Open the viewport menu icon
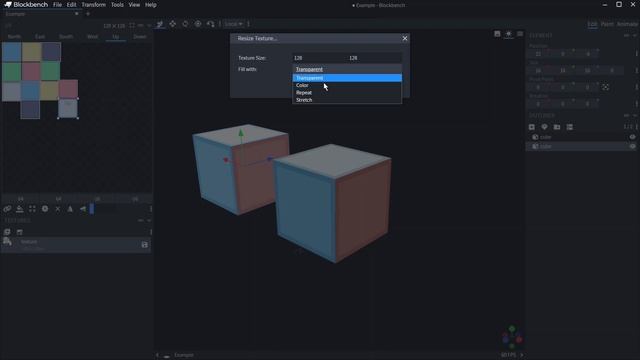640x360 pixels. pyautogui.click(x=520, y=34)
